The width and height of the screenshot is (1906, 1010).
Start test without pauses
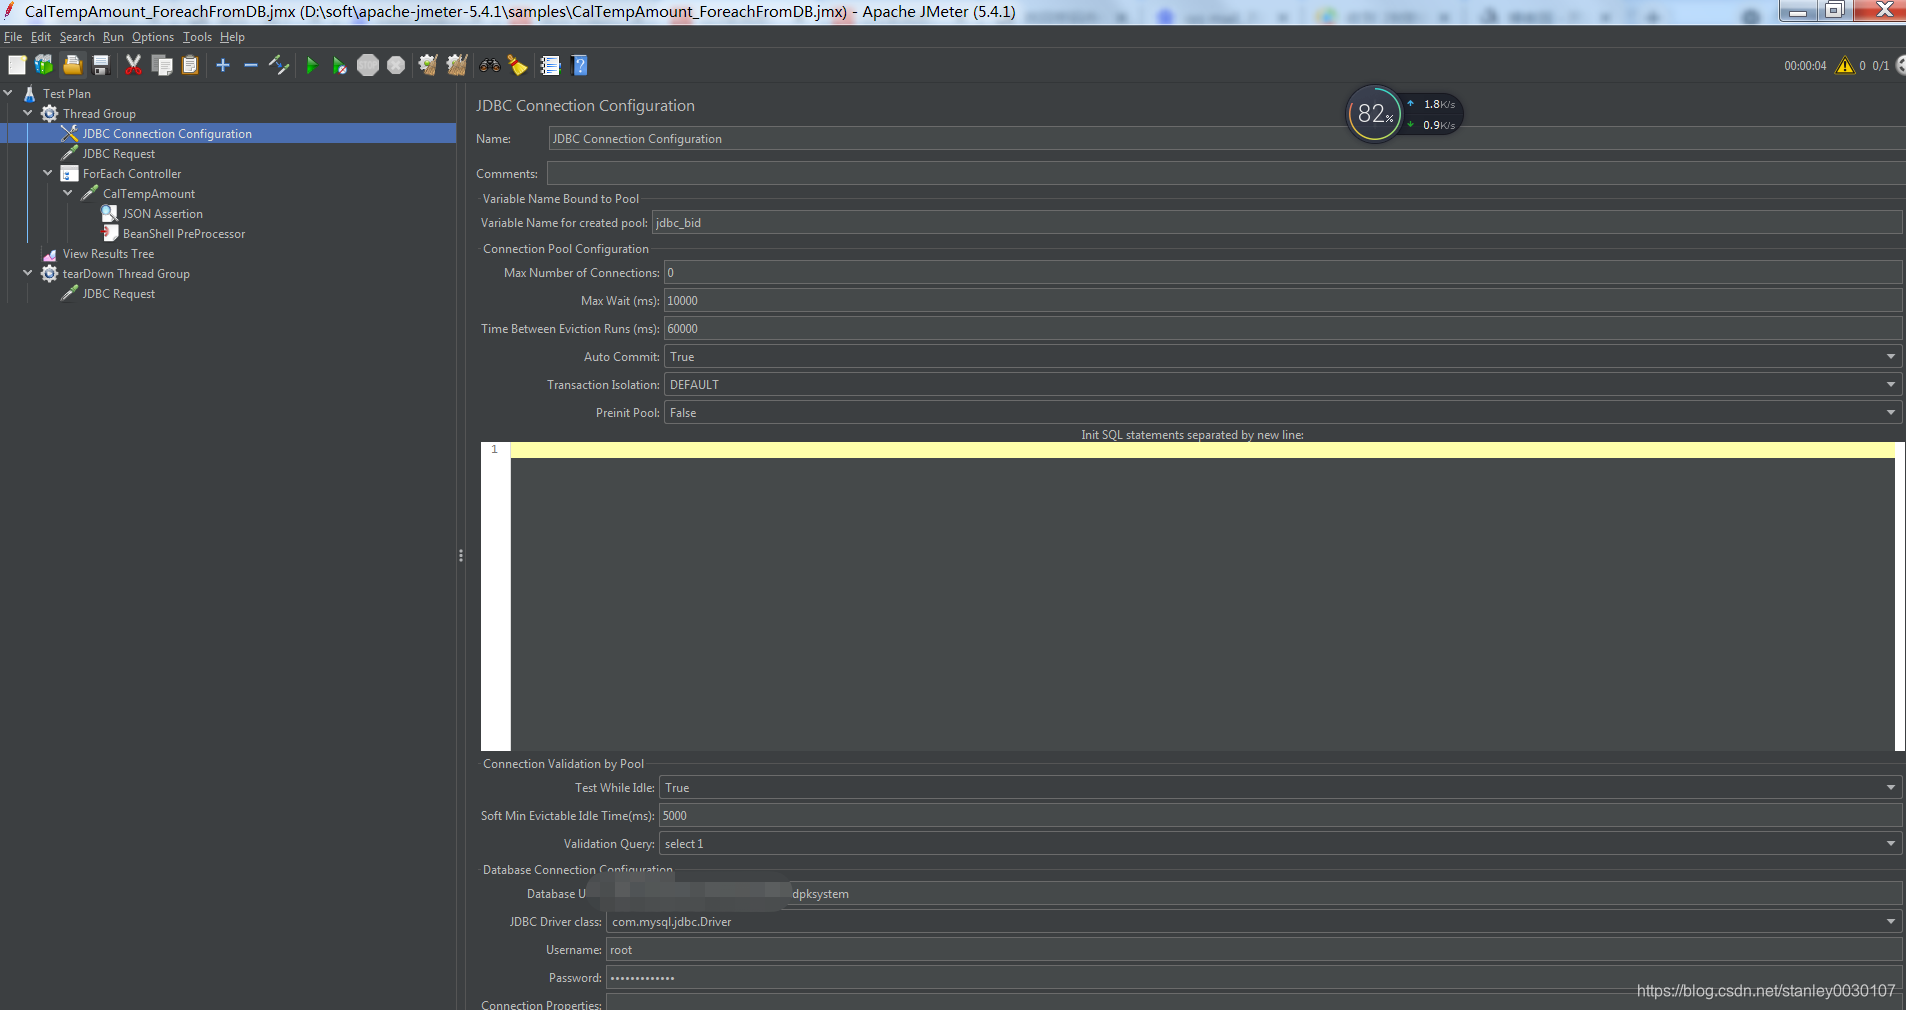340,65
